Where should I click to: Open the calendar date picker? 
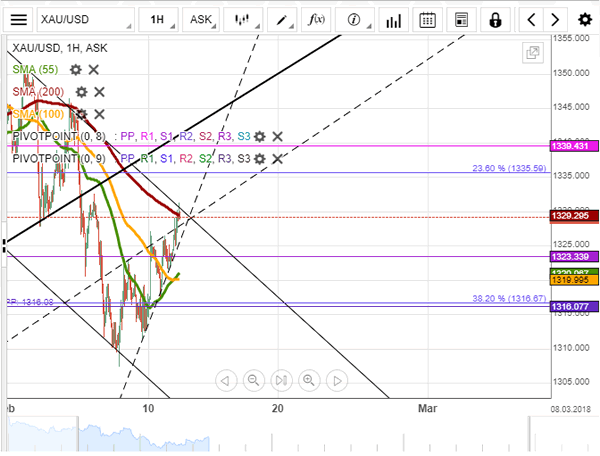[x=427, y=20]
